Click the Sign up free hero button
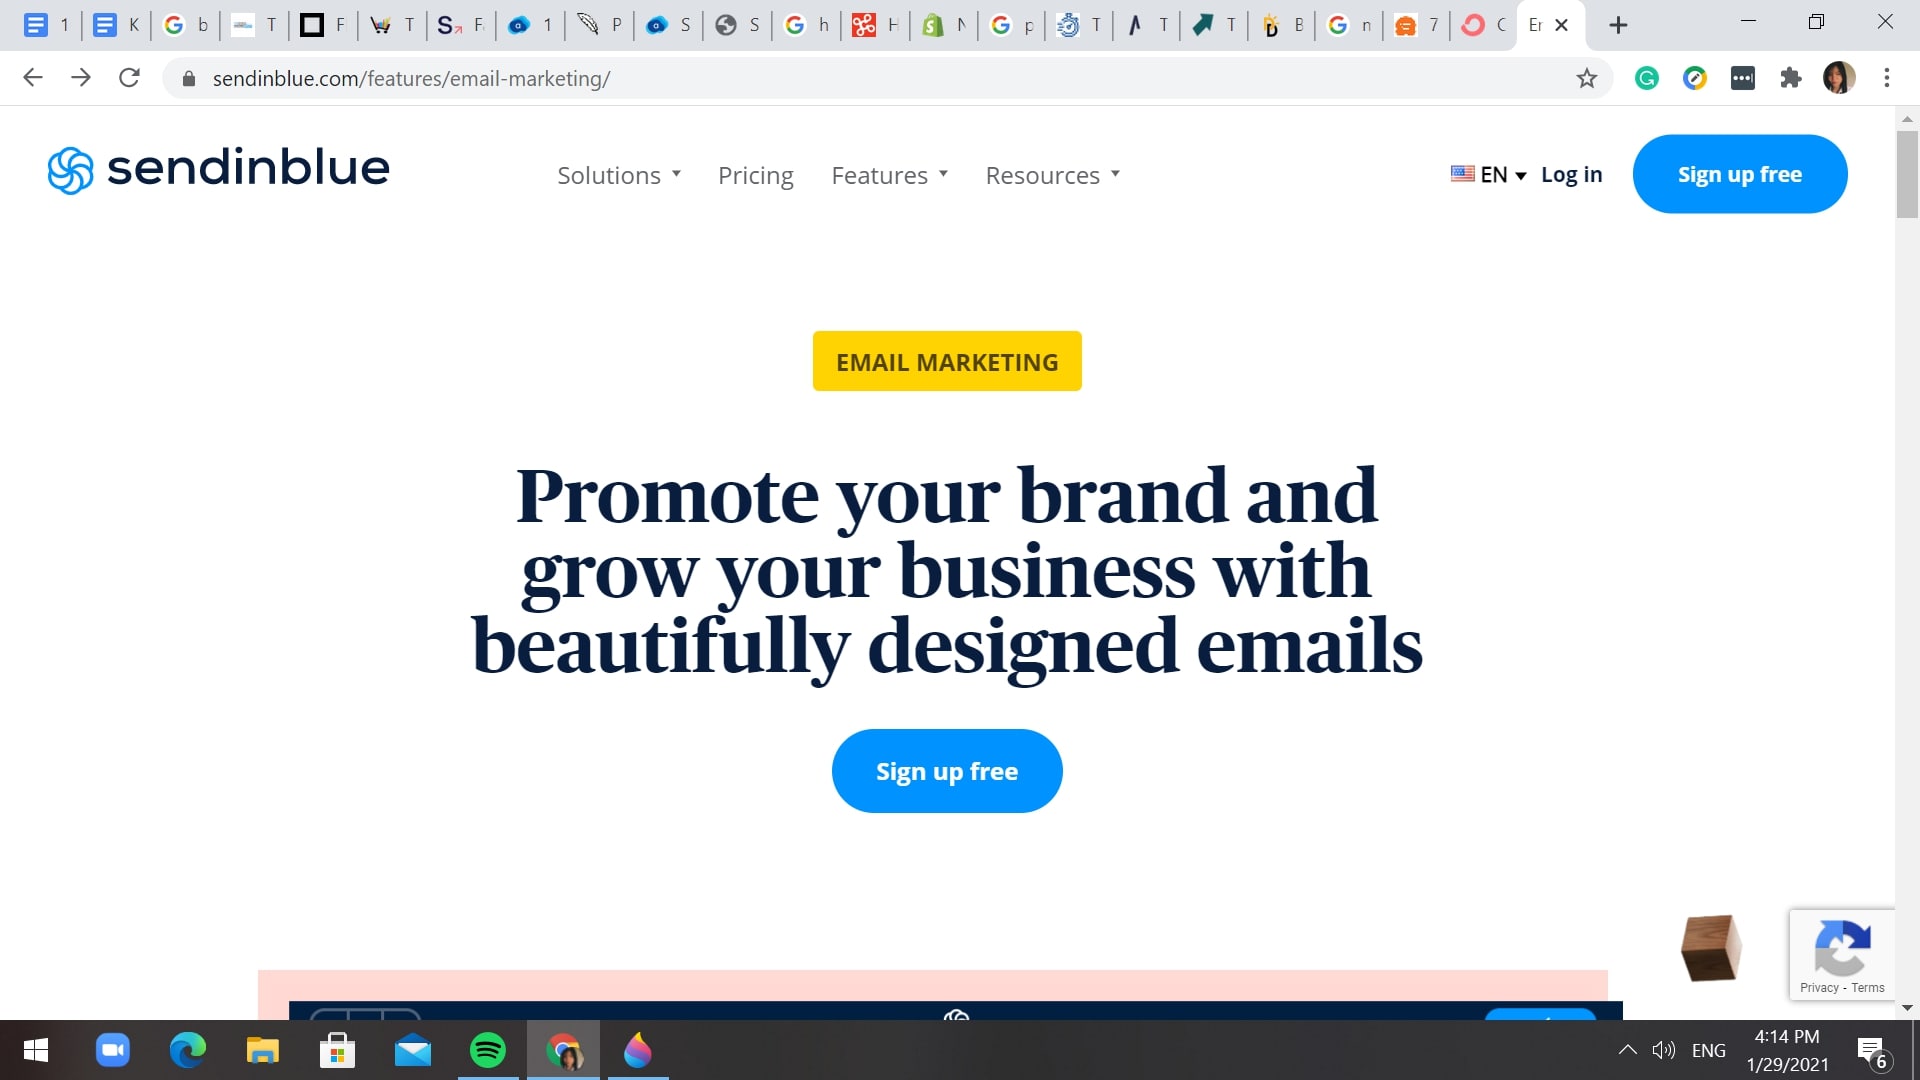 [x=947, y=770]
